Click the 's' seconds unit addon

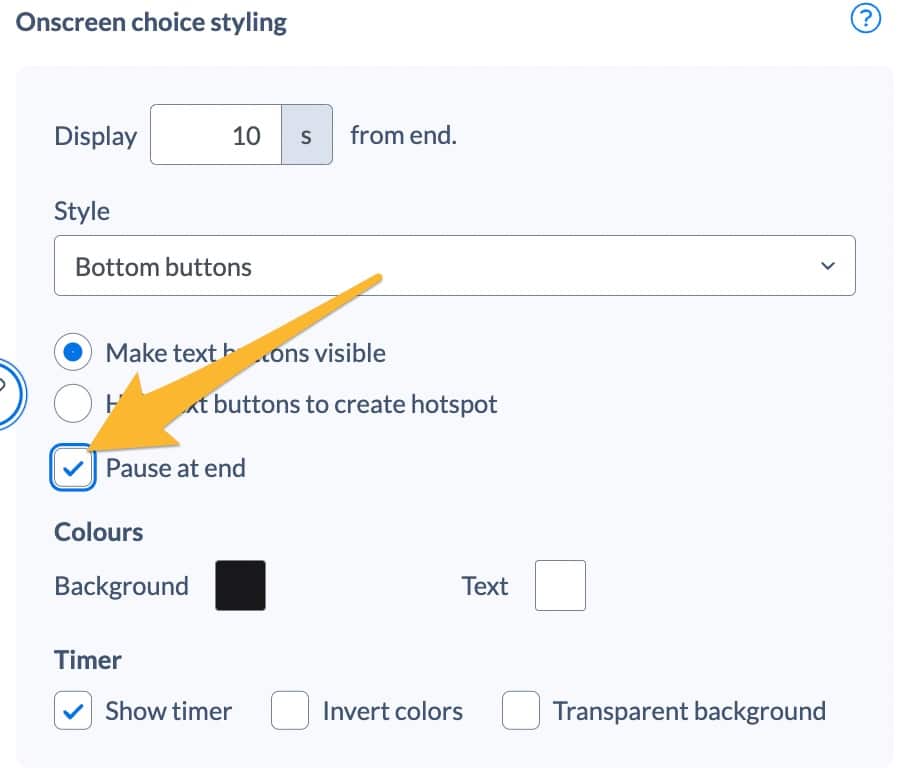point(307,135)
